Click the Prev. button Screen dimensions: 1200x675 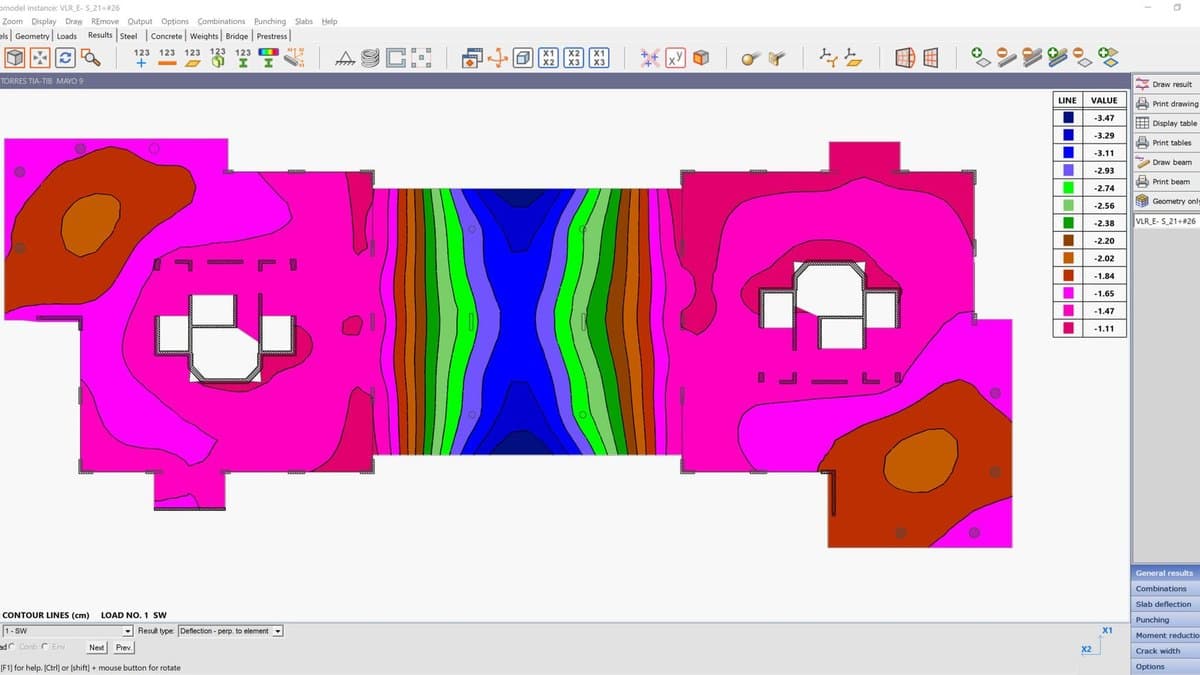click(x=124, y=648)
